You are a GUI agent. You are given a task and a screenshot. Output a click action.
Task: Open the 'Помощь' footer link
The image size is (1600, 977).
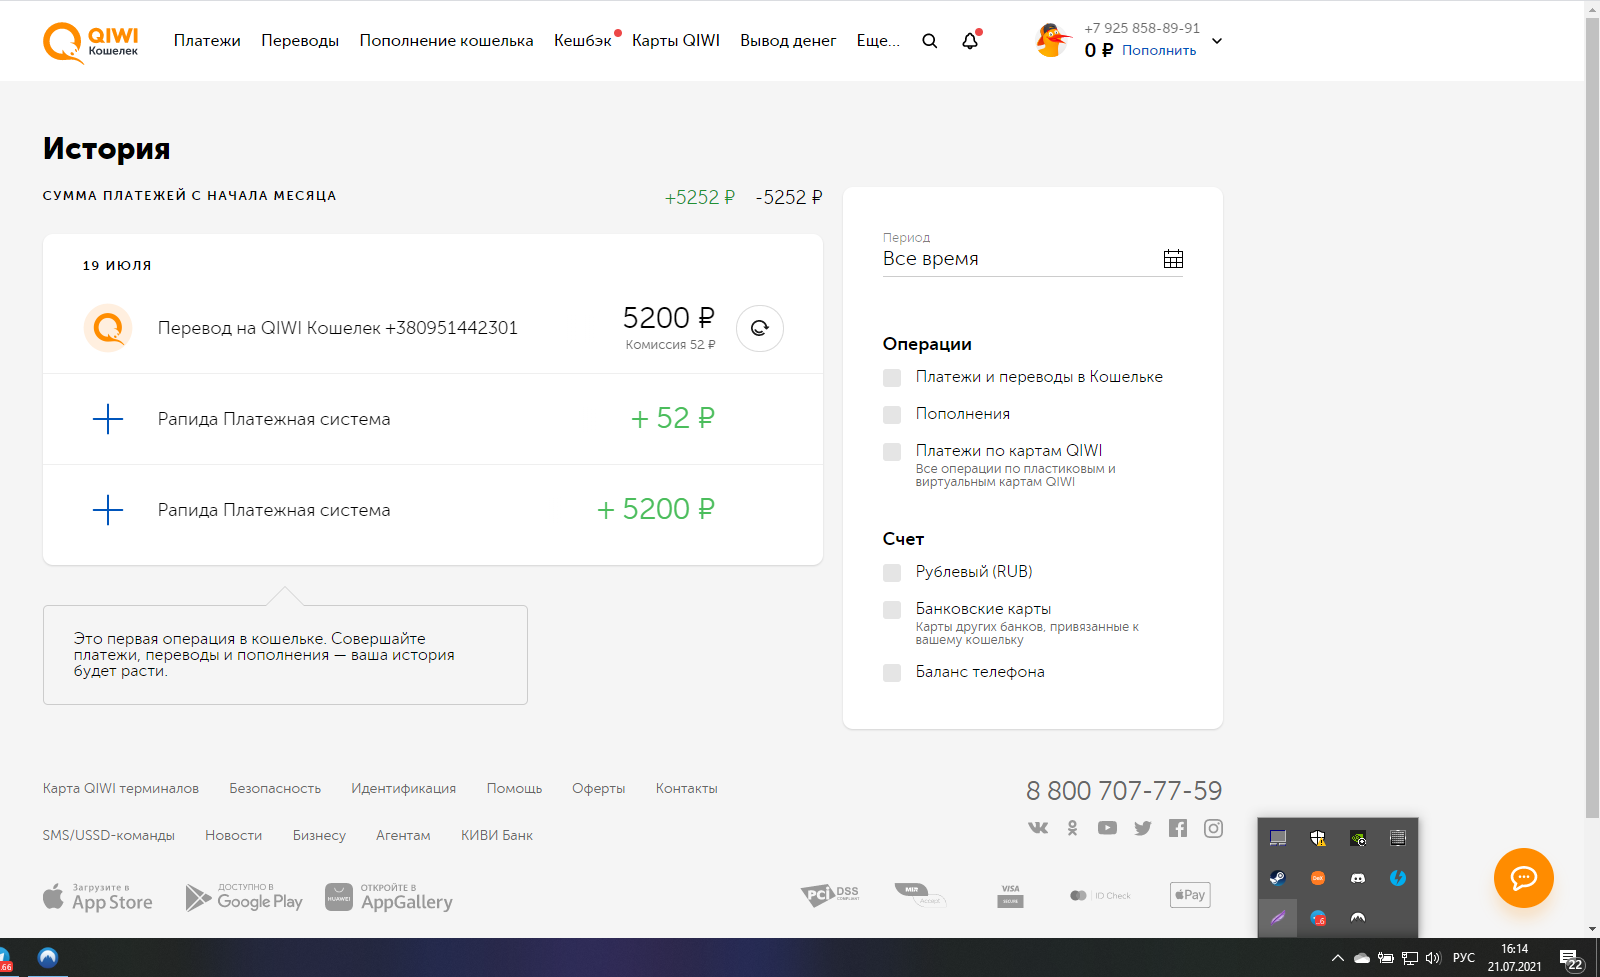514,789
